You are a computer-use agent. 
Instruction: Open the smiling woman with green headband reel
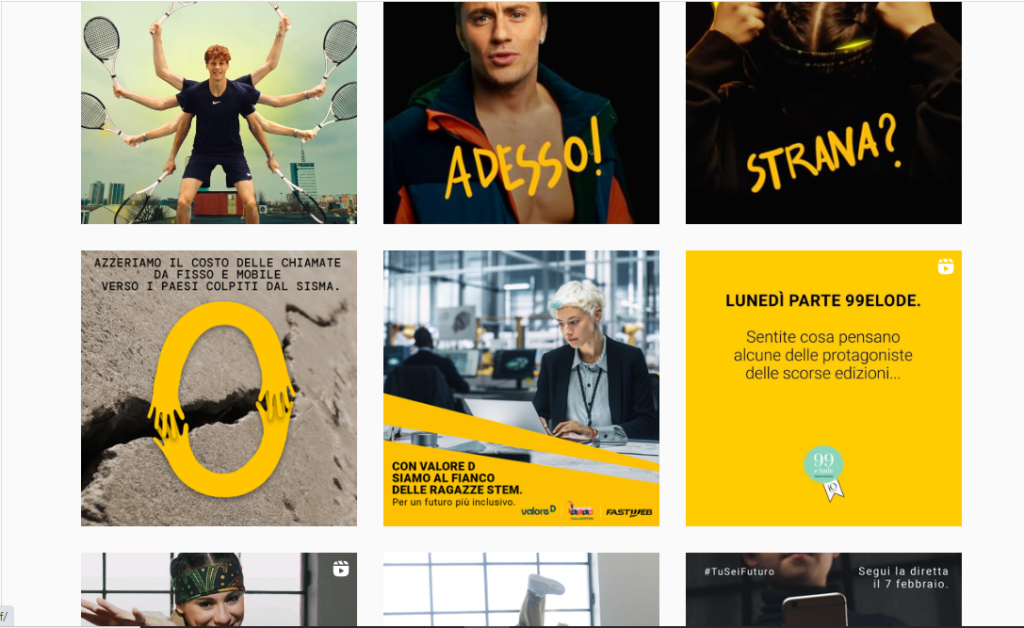(x=219, y=589)
